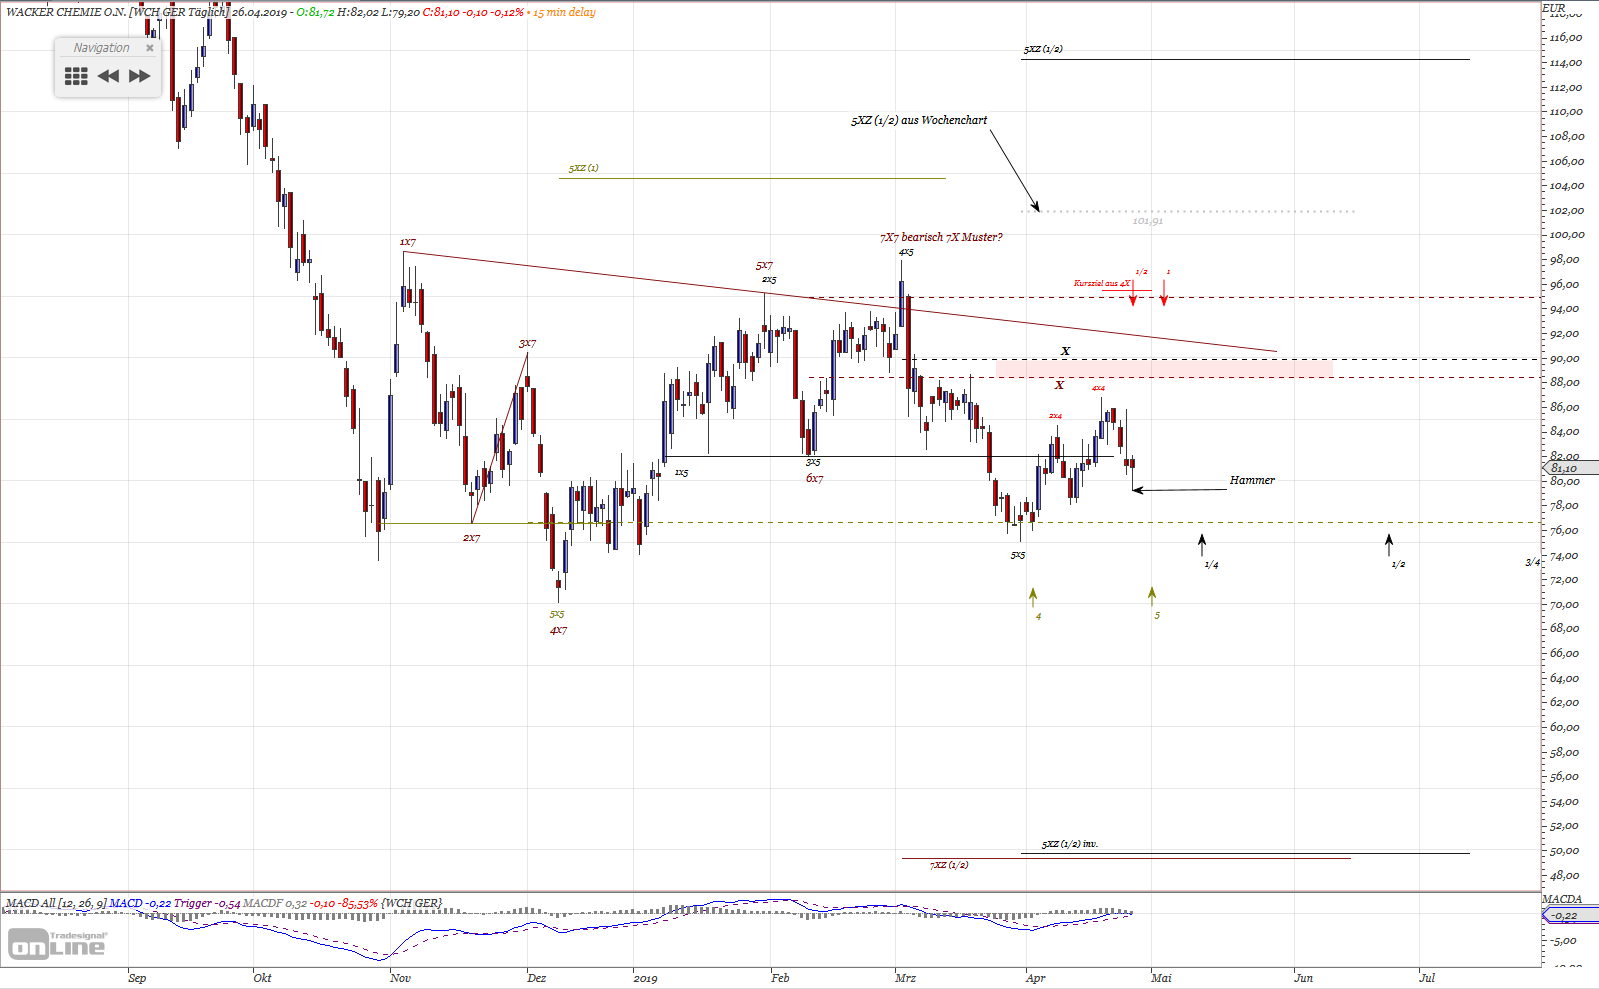Click the olive '5XZ (1)' label
1599x989 pixels.
[x=584, y=168]
